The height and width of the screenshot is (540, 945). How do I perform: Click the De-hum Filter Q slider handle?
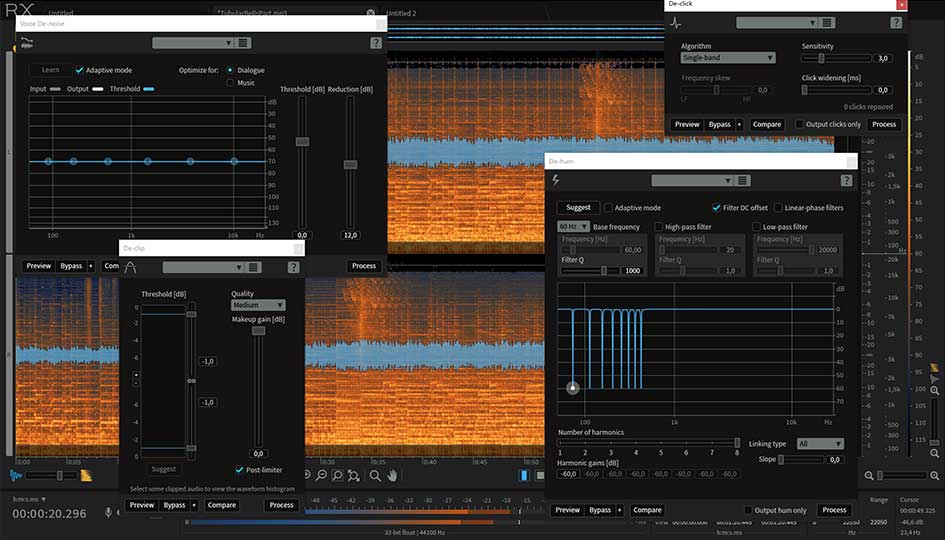click(603, 271)
